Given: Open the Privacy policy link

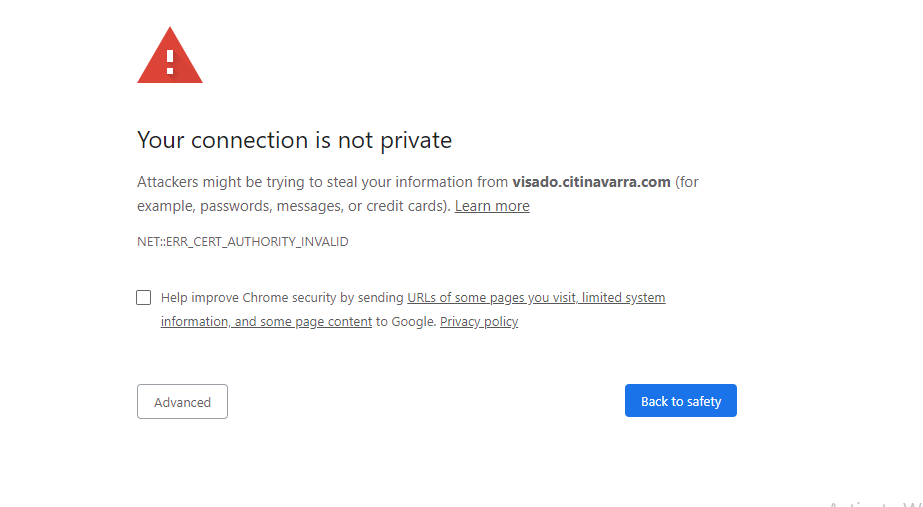Looking at the screenshot, I should tap(479, 322).
